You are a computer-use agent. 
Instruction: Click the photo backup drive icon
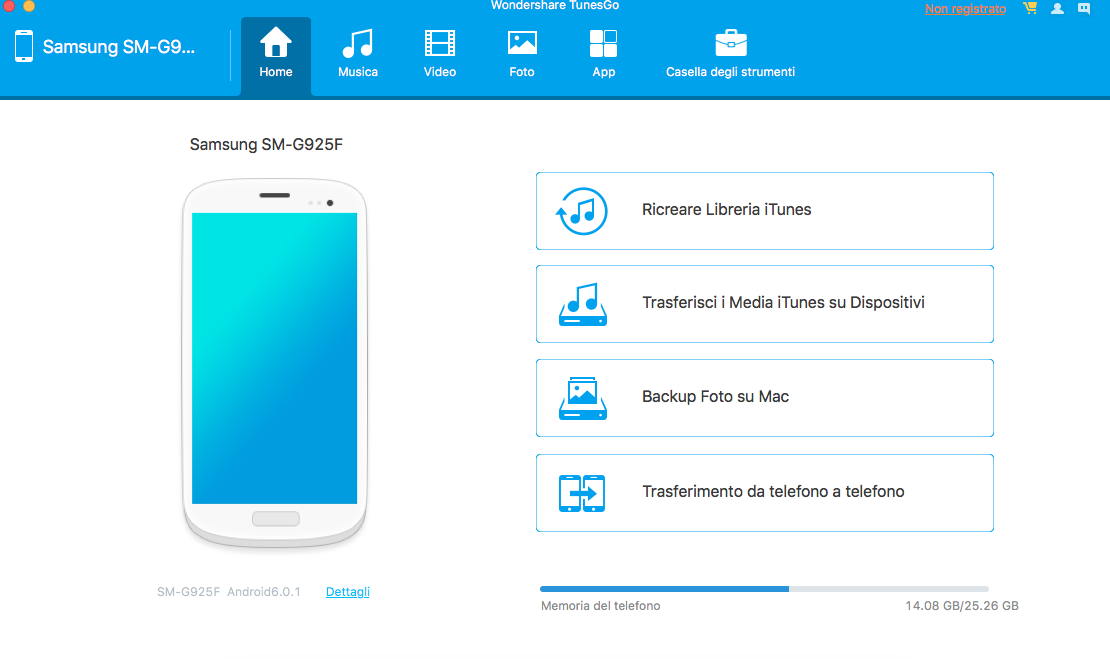[x=583, y=398]
